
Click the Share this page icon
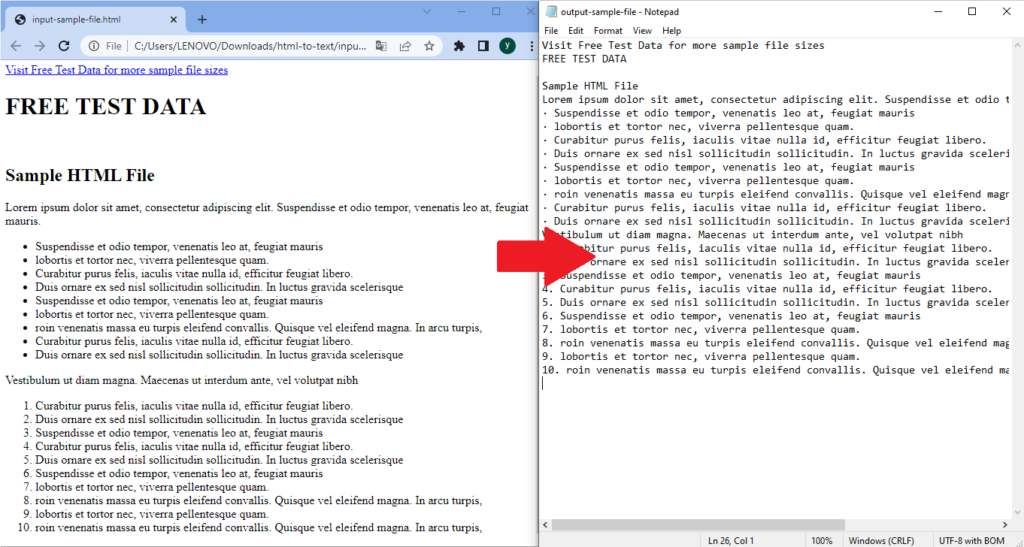406,46
